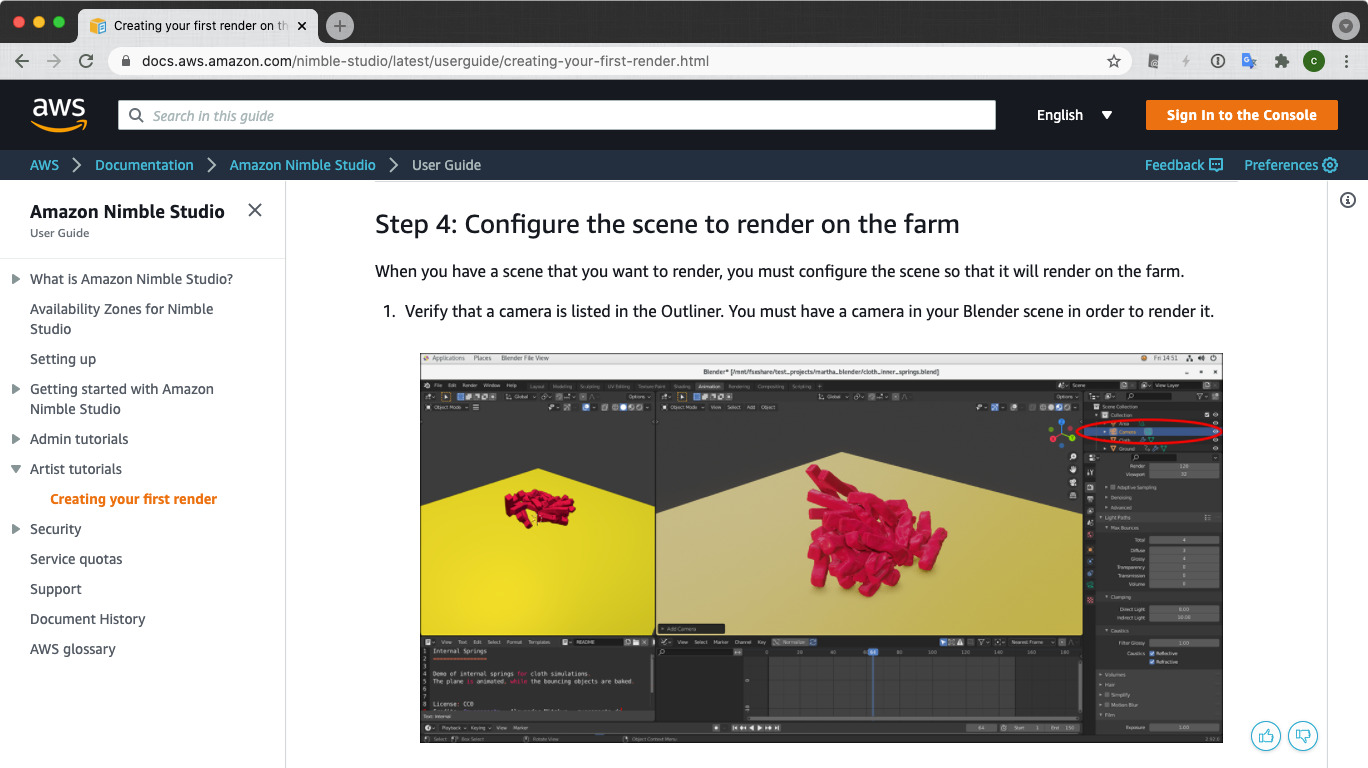The width and height of the screenshot is (1368, 768).
Task: Click the AWS home logo
Action: tap(59, 114)
